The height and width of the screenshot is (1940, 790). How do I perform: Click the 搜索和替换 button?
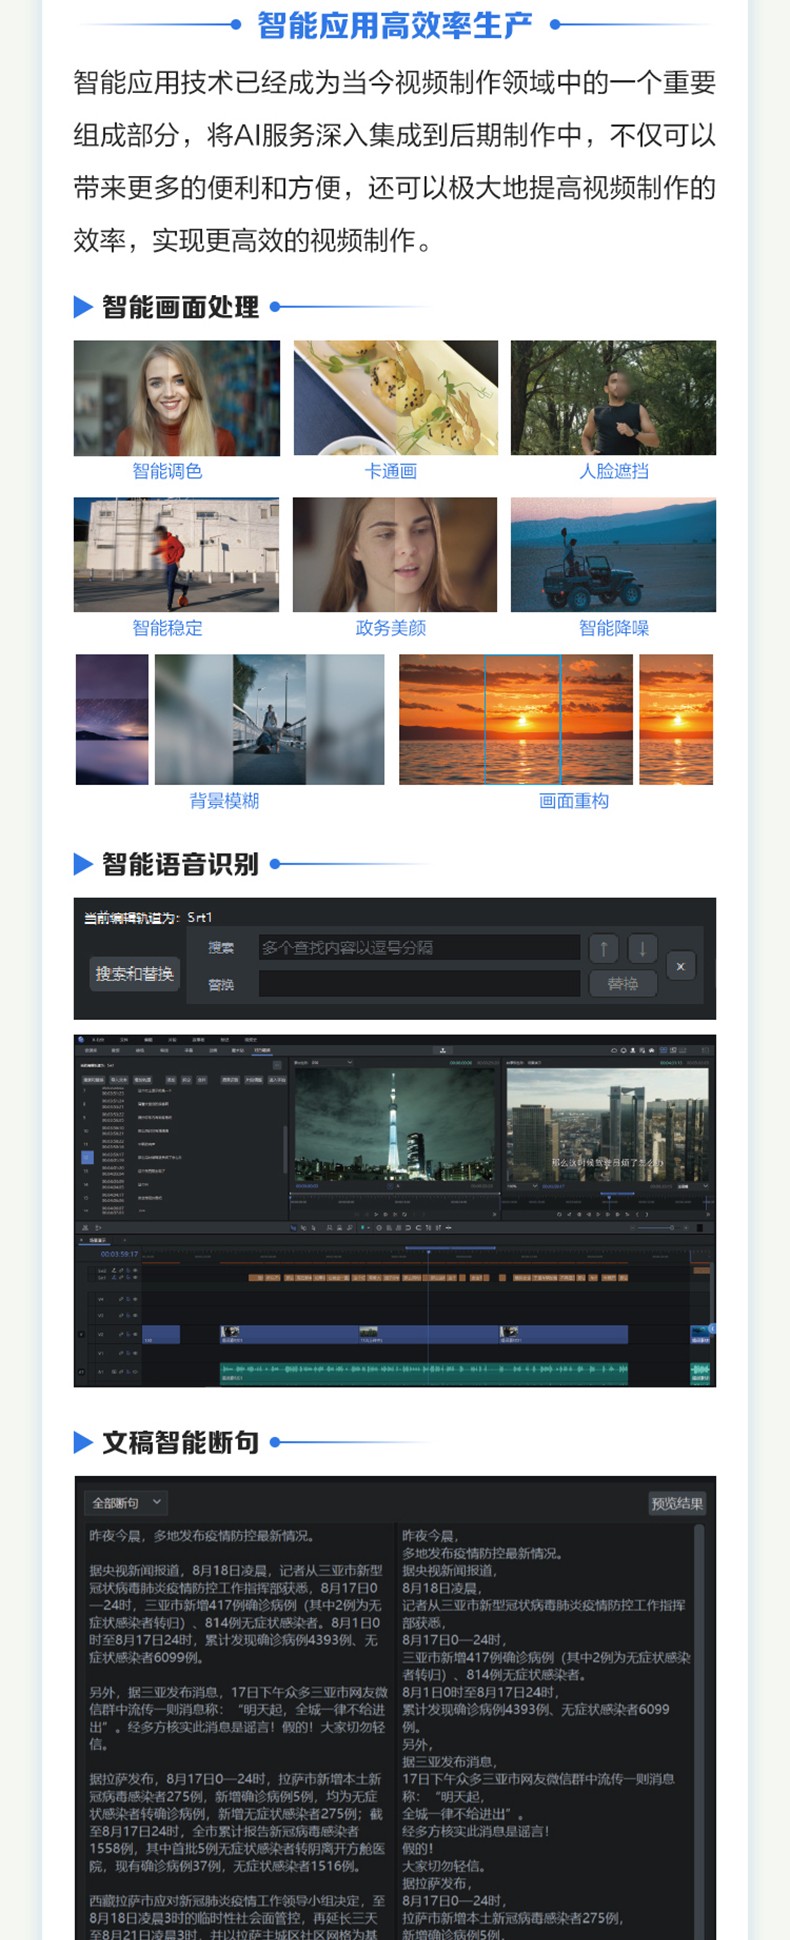134,973
